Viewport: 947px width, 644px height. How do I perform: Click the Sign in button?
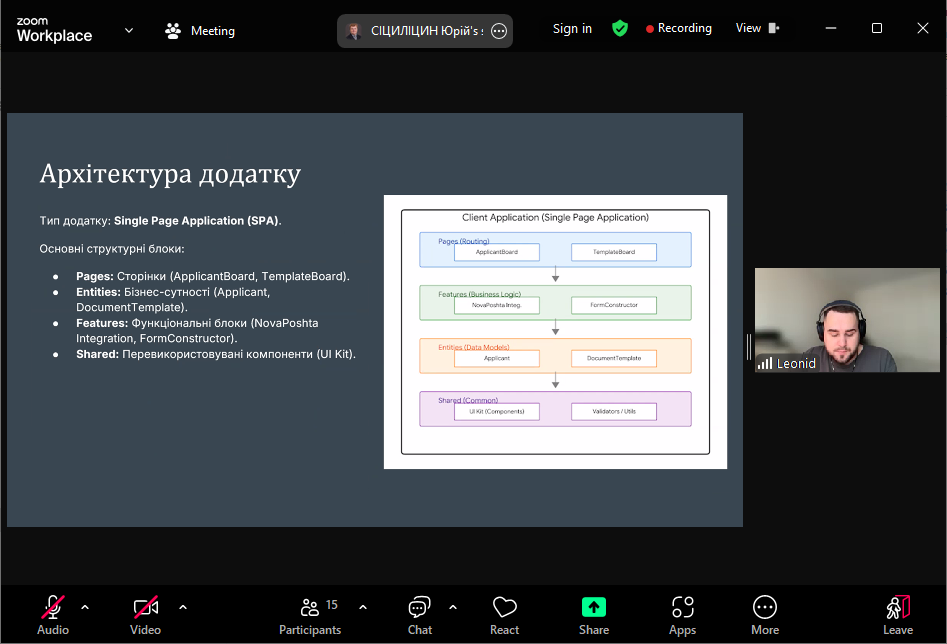[572, 29]
